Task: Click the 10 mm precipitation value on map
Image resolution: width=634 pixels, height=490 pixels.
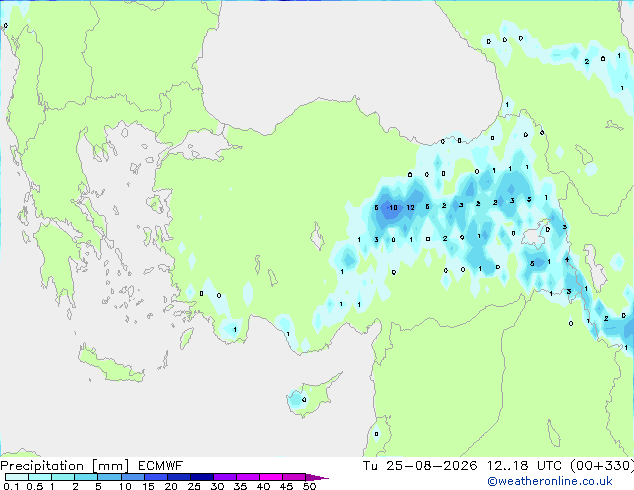Action: [393, 207]
